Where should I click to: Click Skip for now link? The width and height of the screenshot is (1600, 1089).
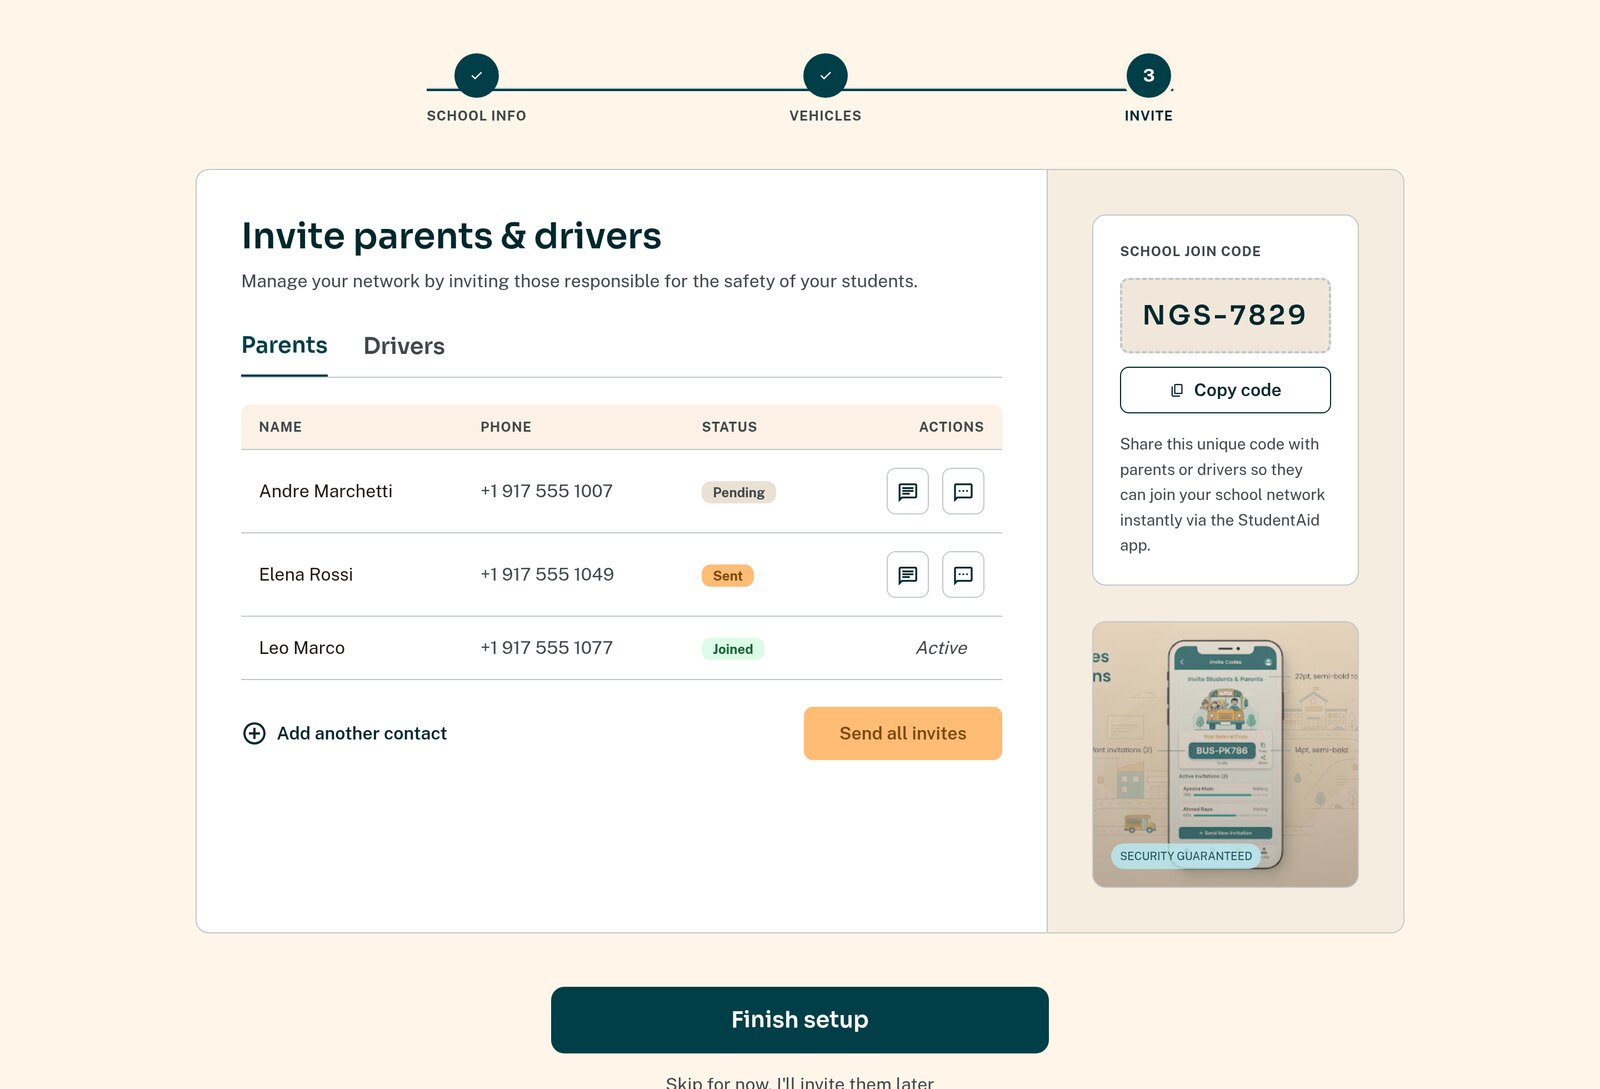pos(800,1082)
